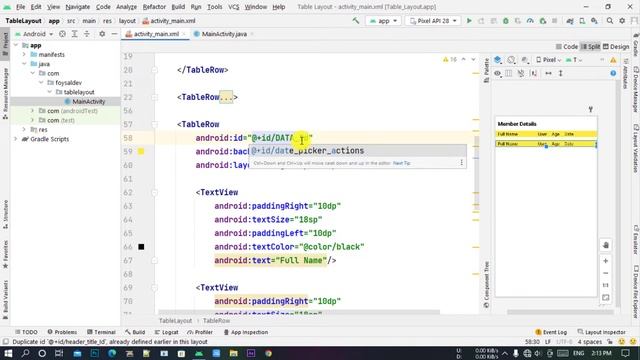Collapse the app module tree node

click(x=16, y=45)
